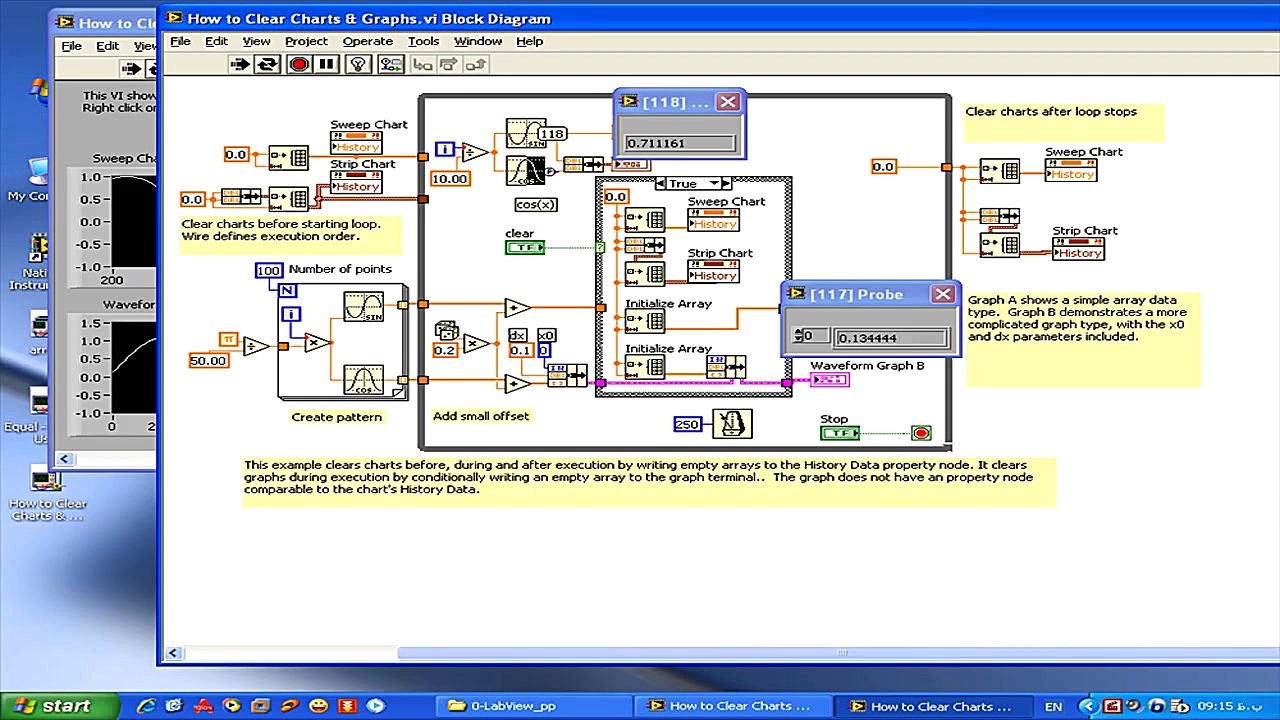Select the upper Initialize Array node

click(x=645, y=321)
